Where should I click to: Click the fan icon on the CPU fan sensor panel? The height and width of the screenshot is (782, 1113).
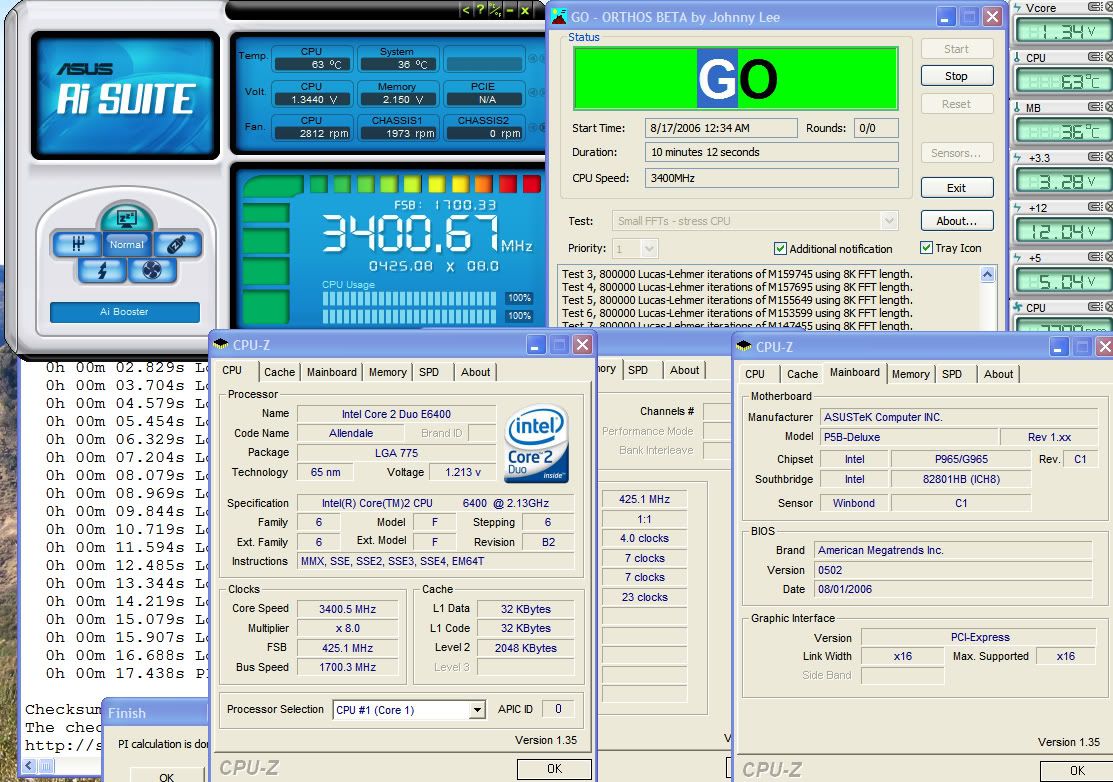[1018, 307]
